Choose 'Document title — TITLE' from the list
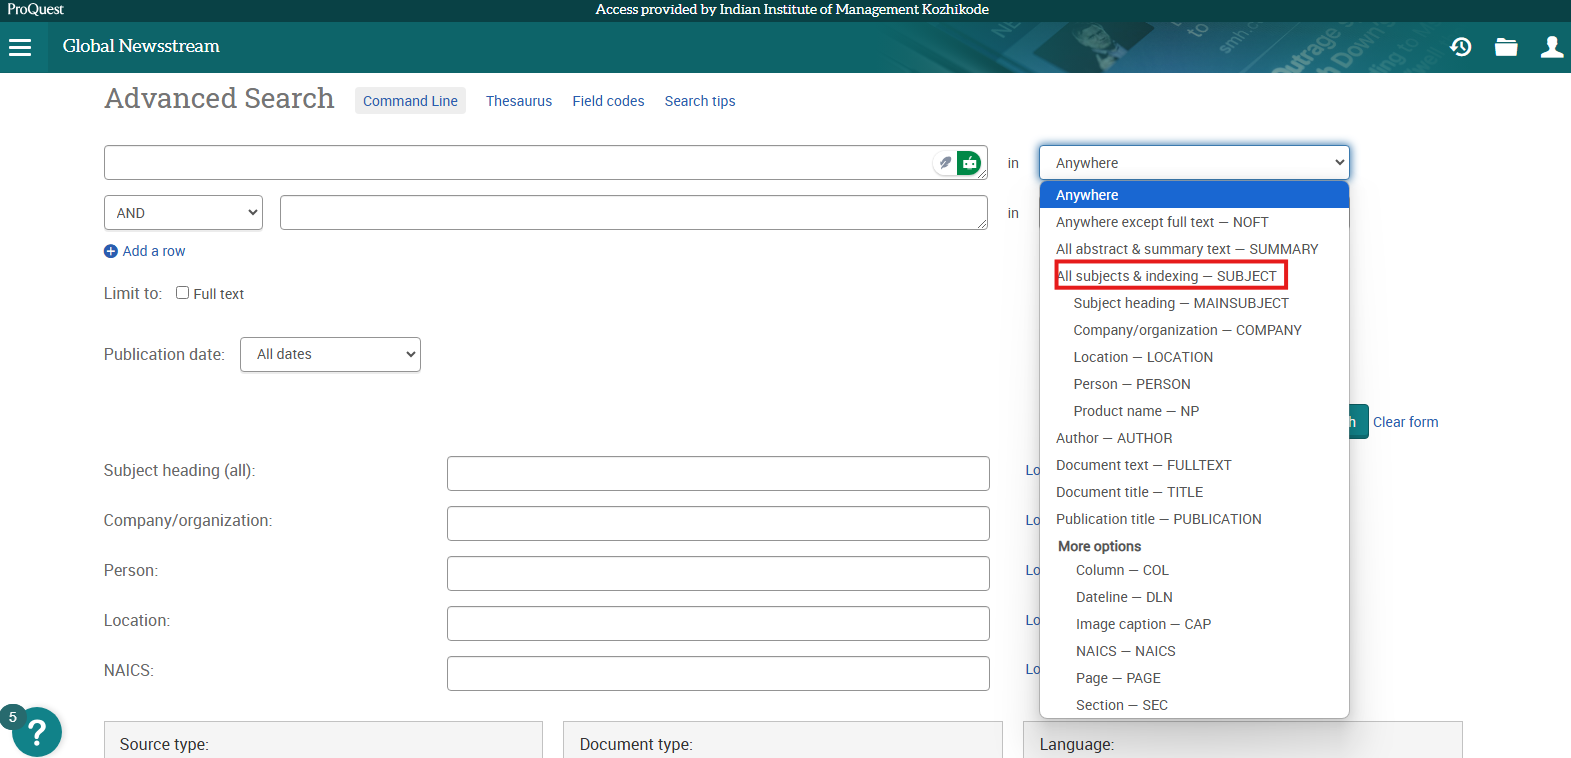Image resolution: width=1571 pixels, height=758 pixels. 1129,492
